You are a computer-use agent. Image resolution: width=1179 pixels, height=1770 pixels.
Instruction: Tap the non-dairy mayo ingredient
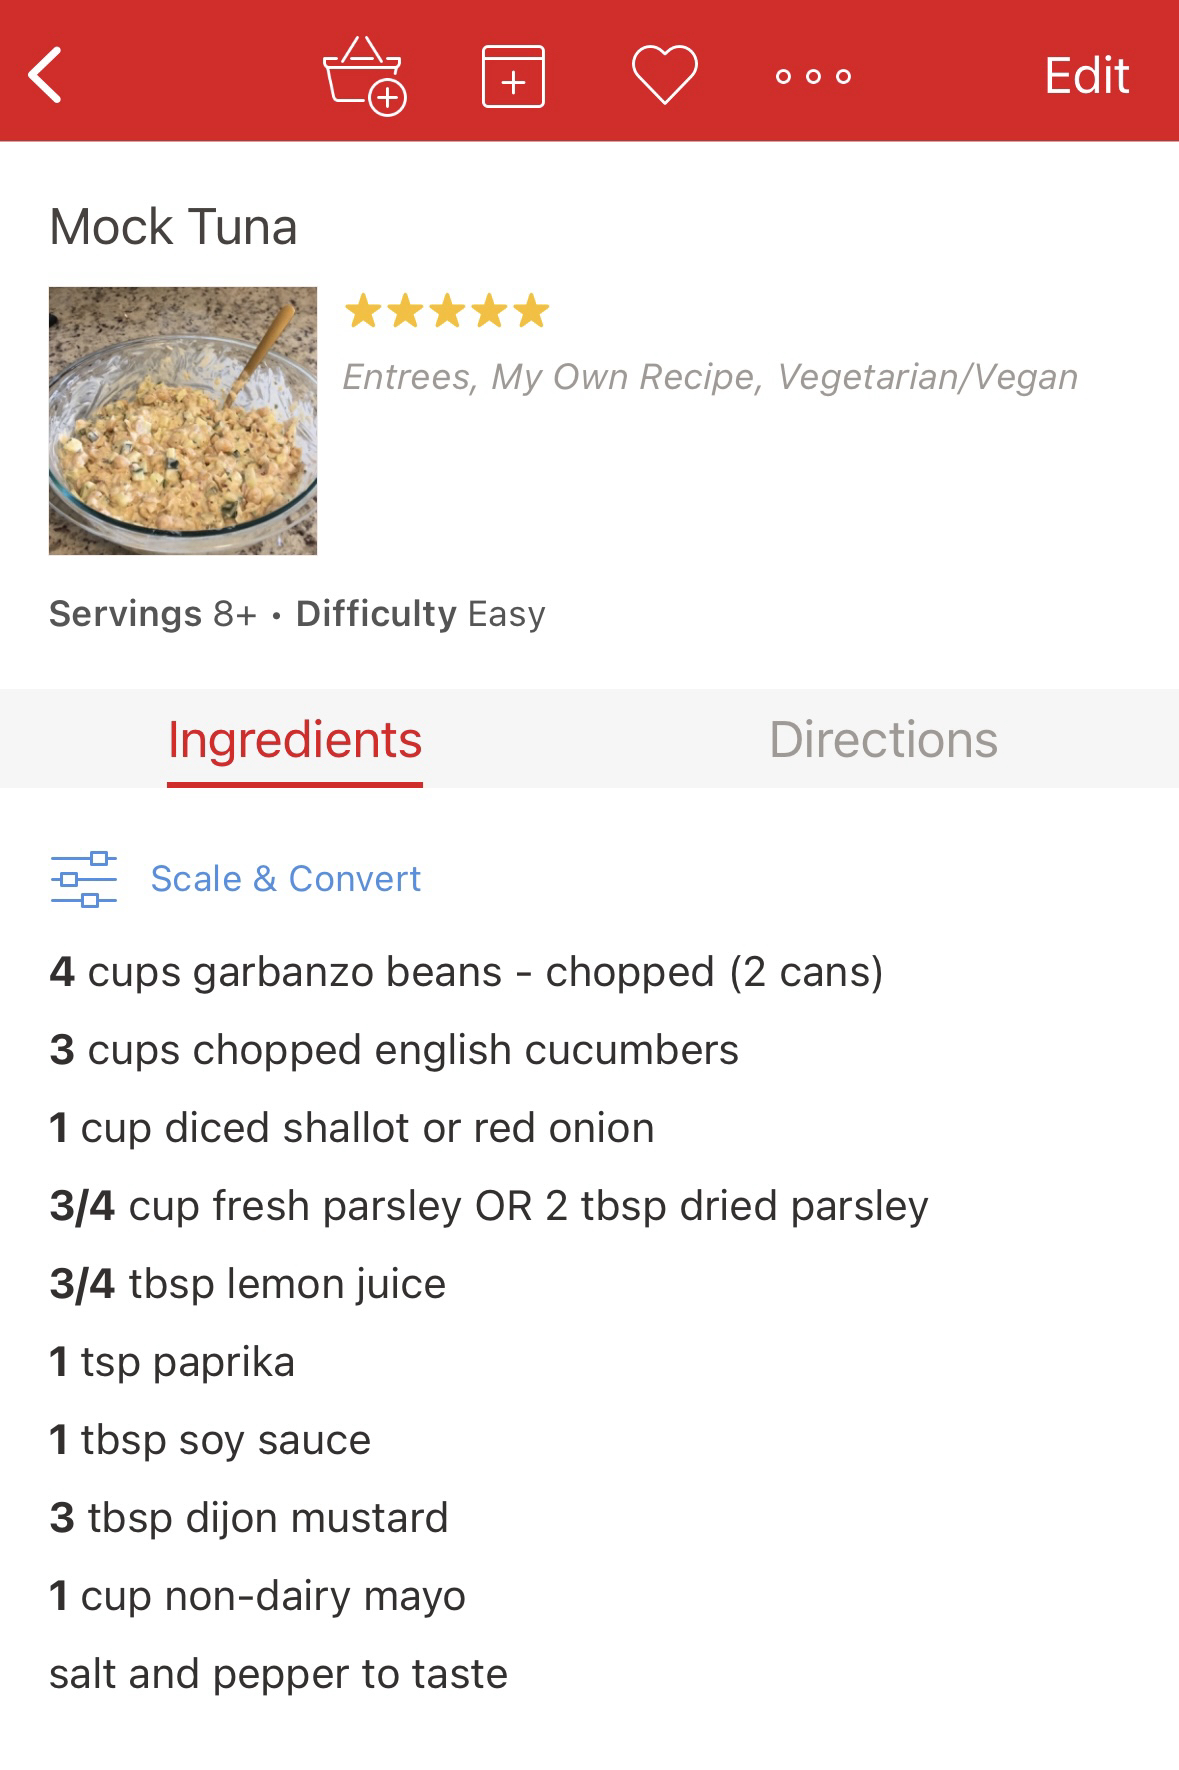click(258, 1596)
